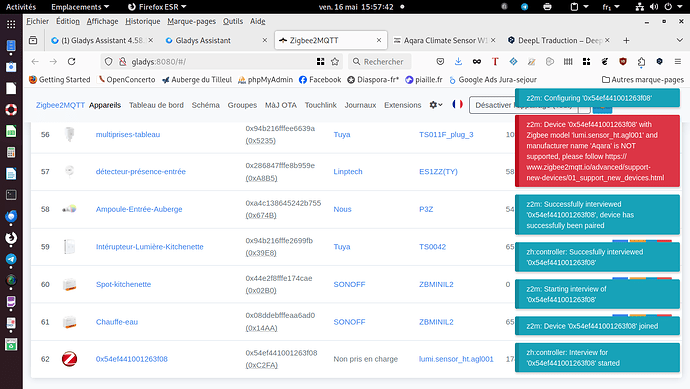
Task: Open the Emplacements menu
Action: (x=80, y=7)
